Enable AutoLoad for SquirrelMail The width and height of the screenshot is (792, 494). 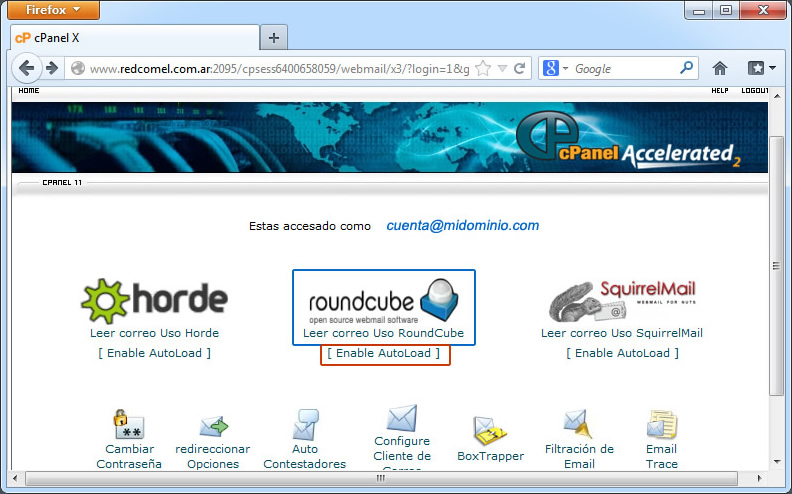(x=622, y=353)
